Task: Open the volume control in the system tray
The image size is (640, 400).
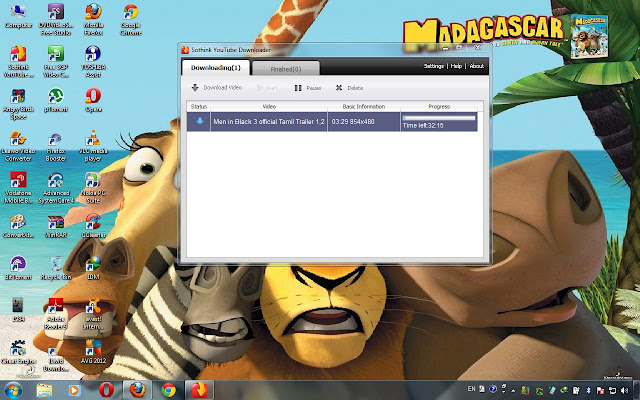Action: 624,391
